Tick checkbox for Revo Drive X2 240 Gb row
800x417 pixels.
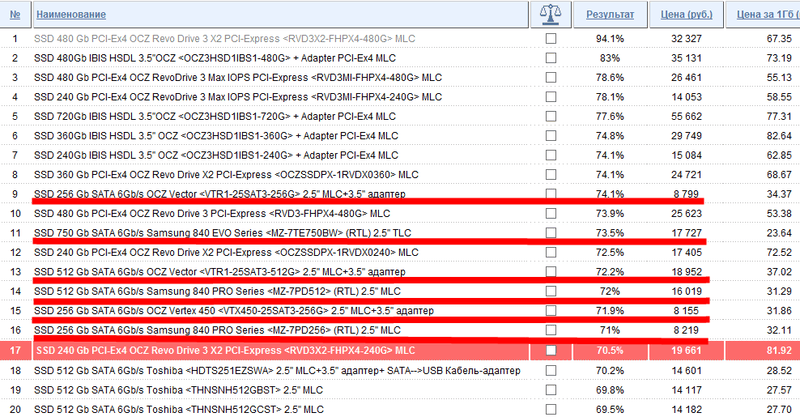[551, 252]
